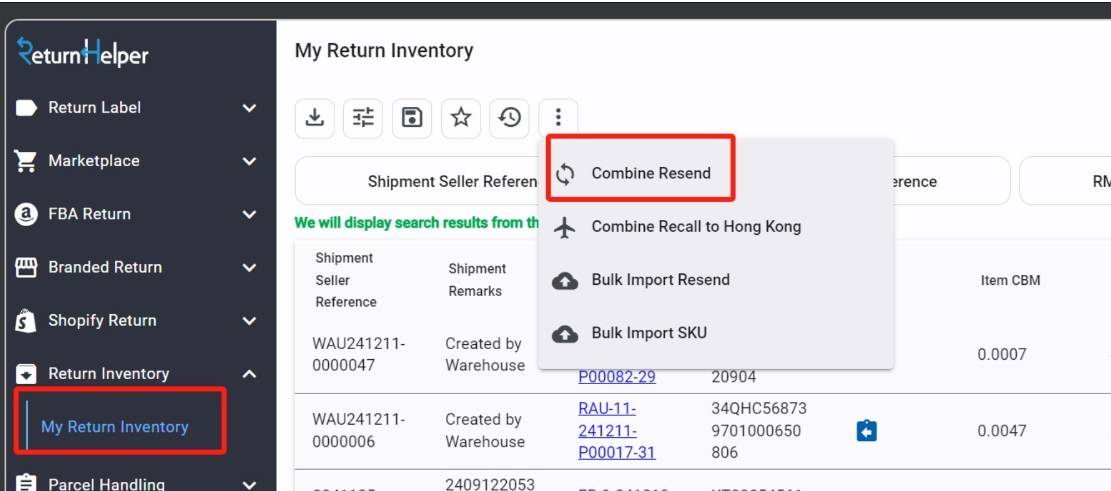Expand the Return Label sidebar section
This screenshot has height=491, width=1111.
click(137, 107)
